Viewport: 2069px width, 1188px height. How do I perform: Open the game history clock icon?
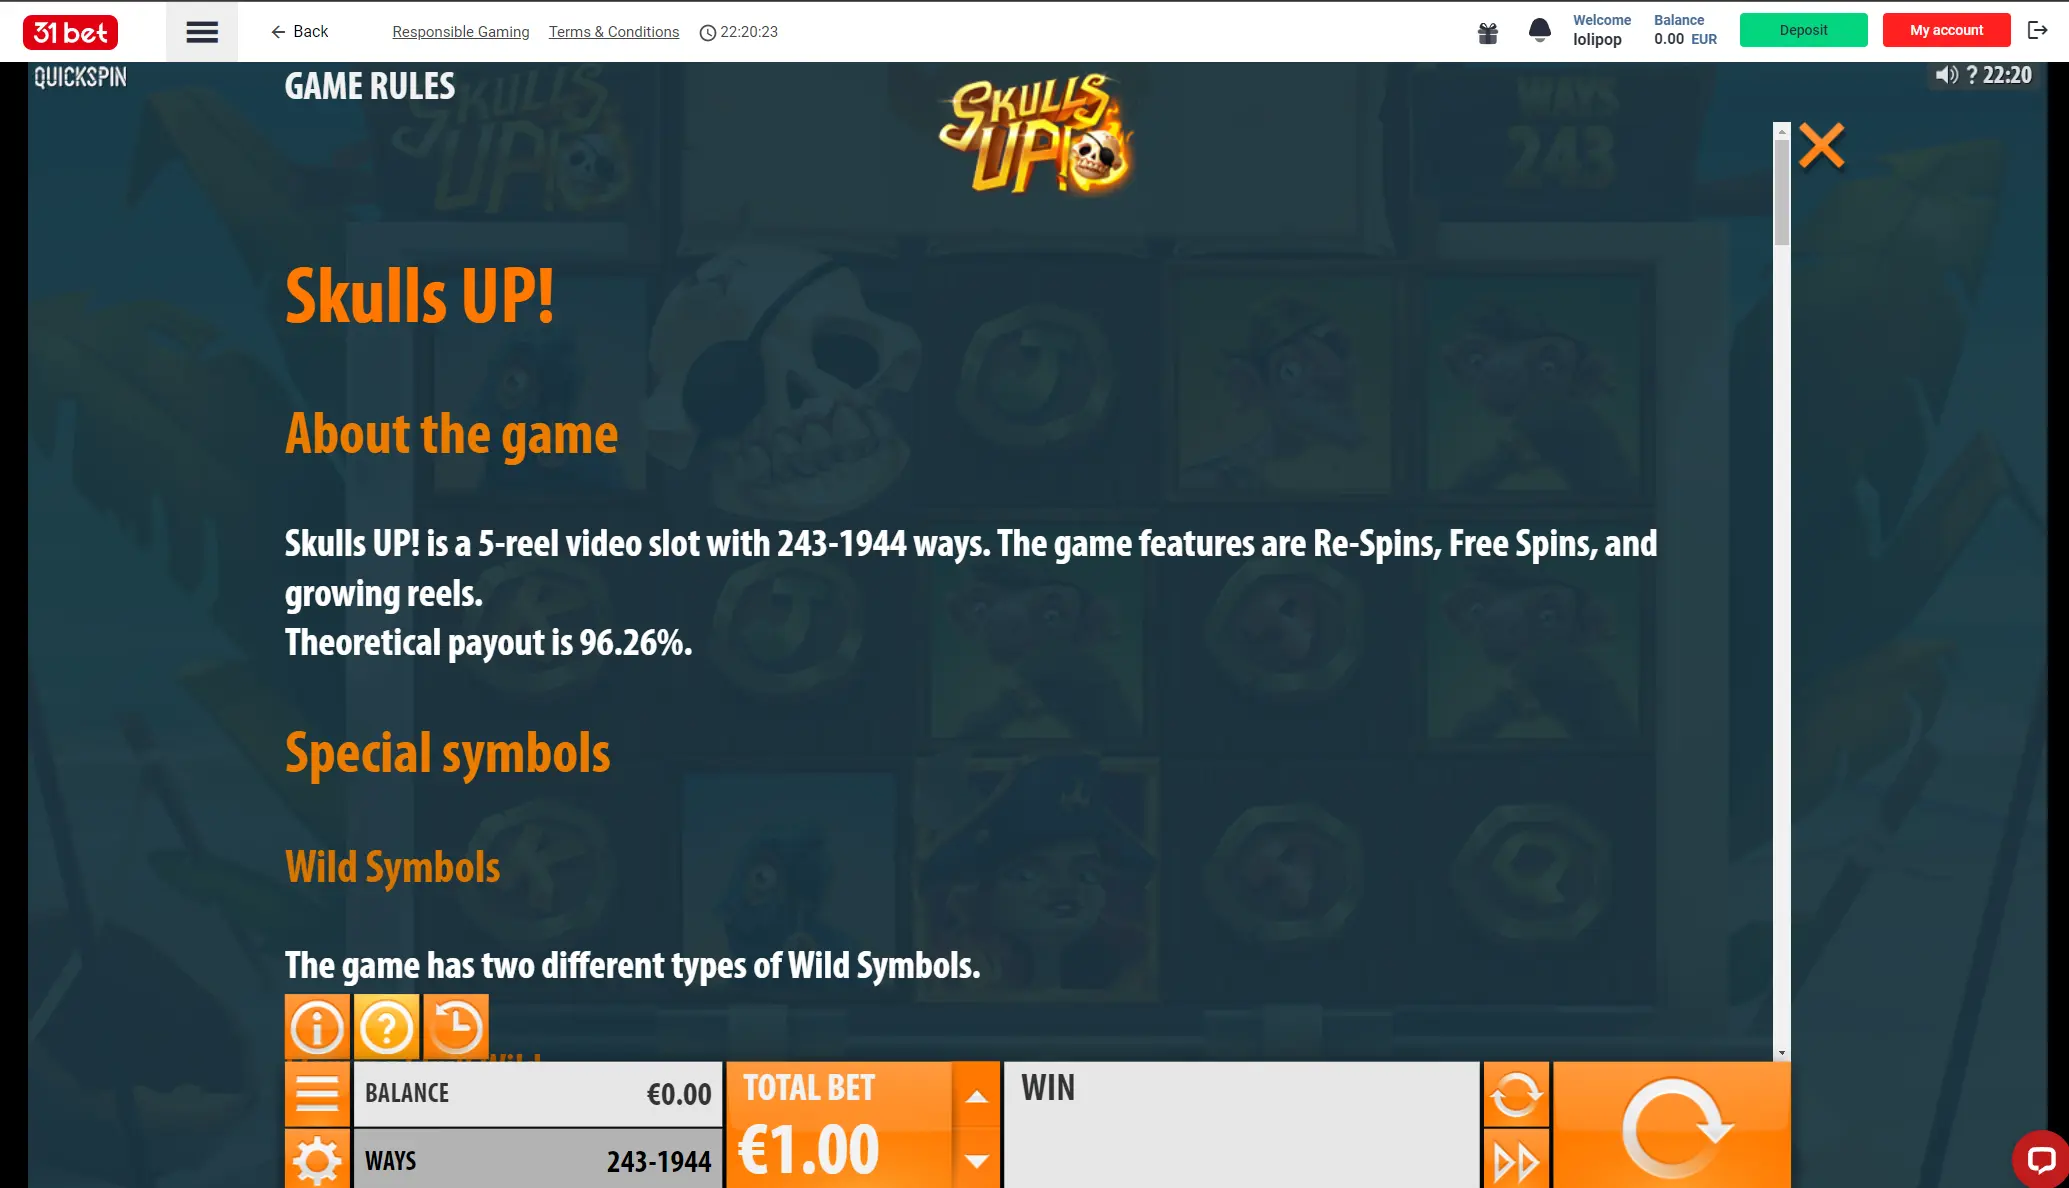coord(456,1027)
